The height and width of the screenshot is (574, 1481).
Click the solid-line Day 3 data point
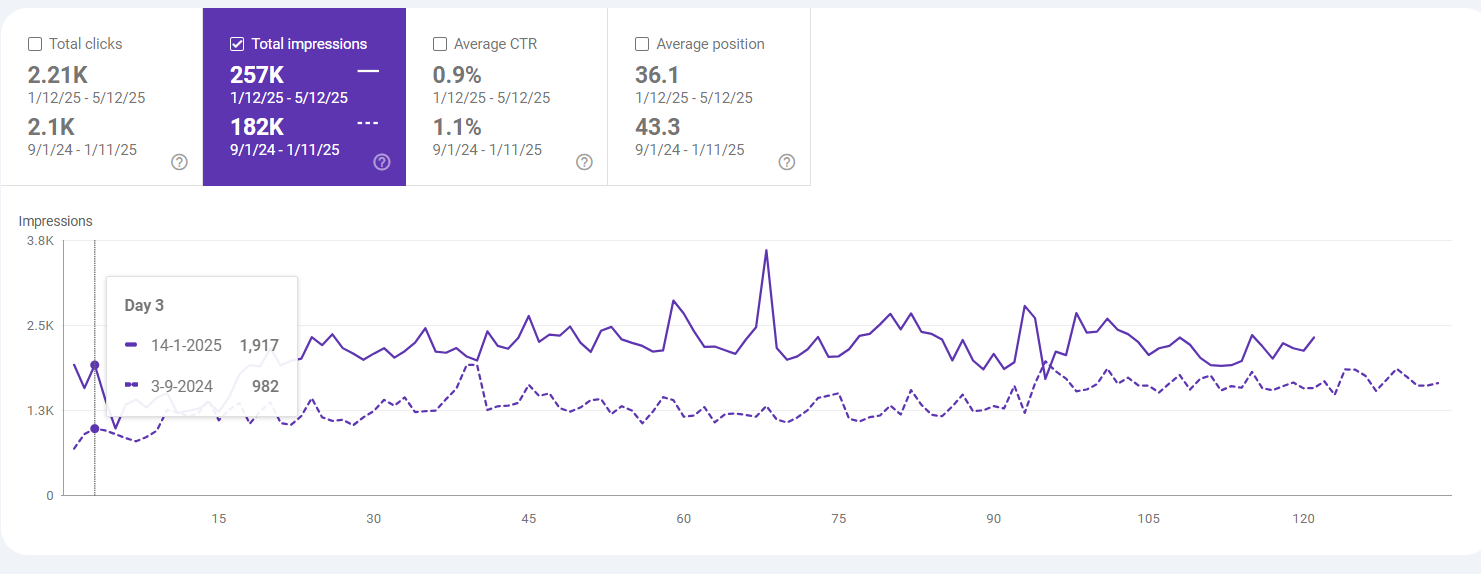pos(95,366)
